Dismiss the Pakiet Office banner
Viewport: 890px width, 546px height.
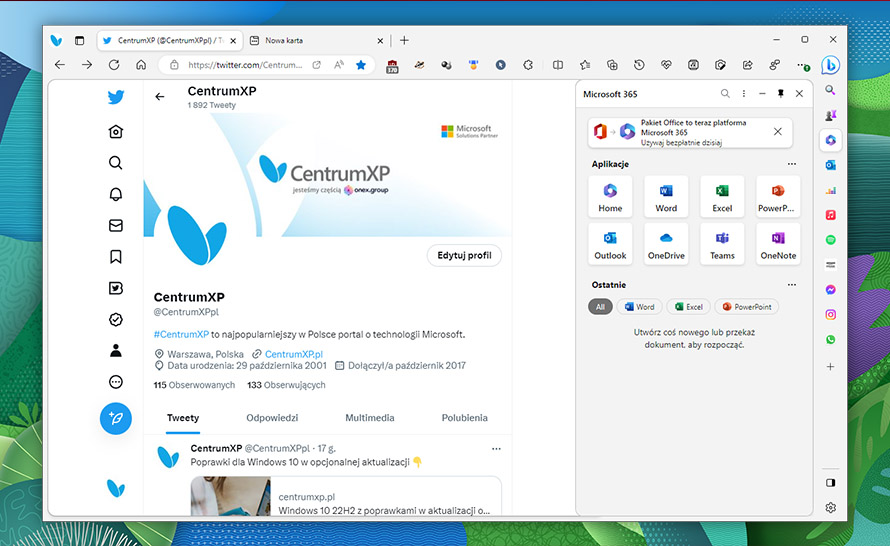(x=778, y=132)
